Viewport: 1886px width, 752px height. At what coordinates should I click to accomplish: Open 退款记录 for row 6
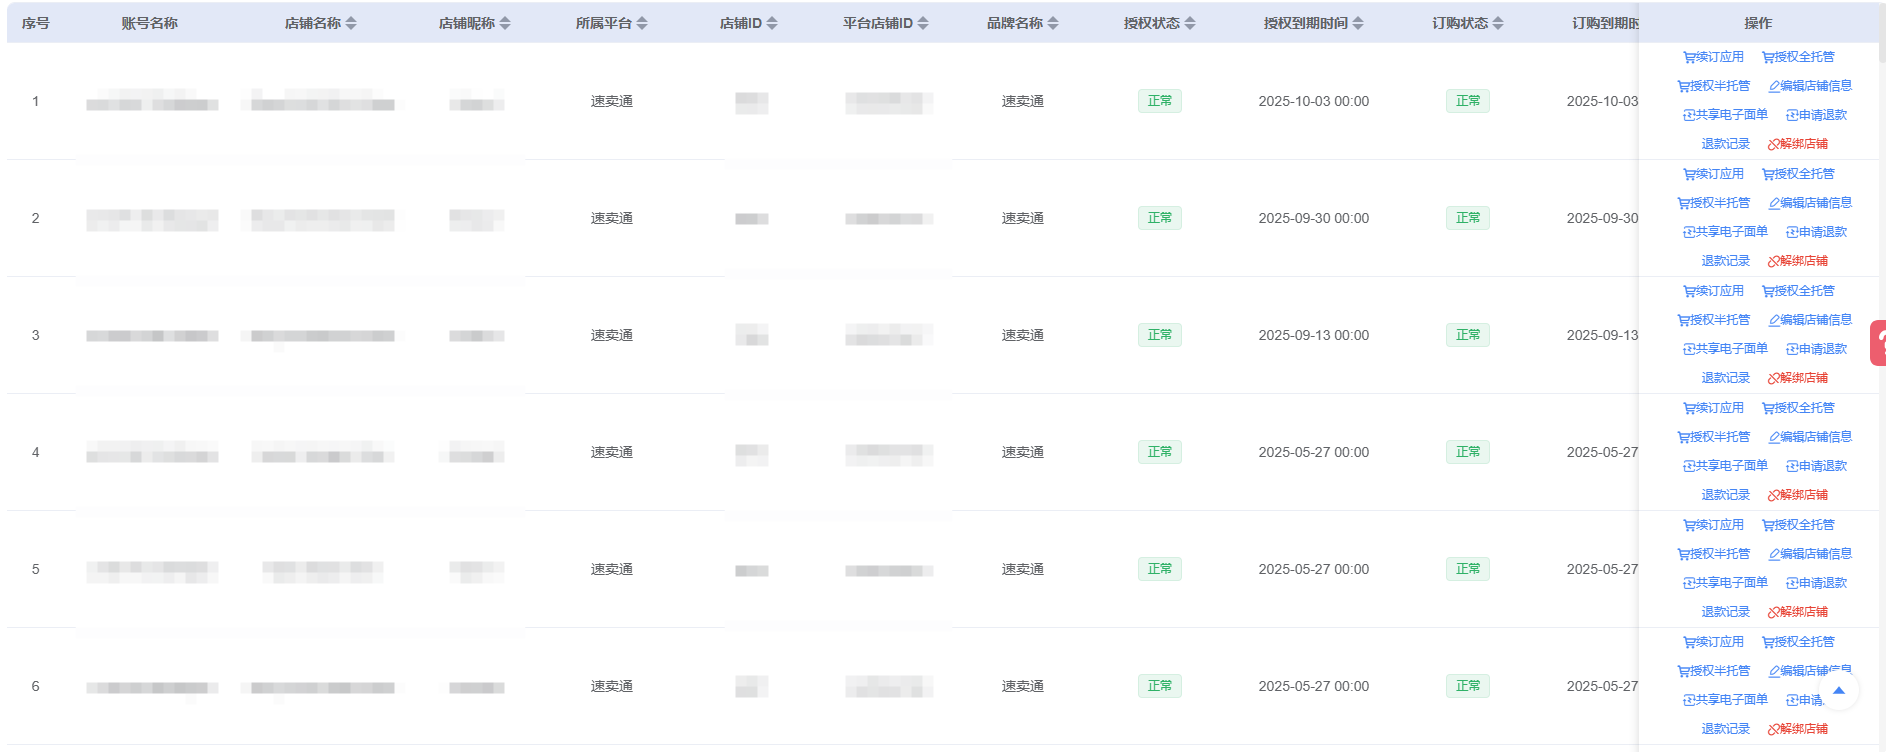pos(1726,729)
